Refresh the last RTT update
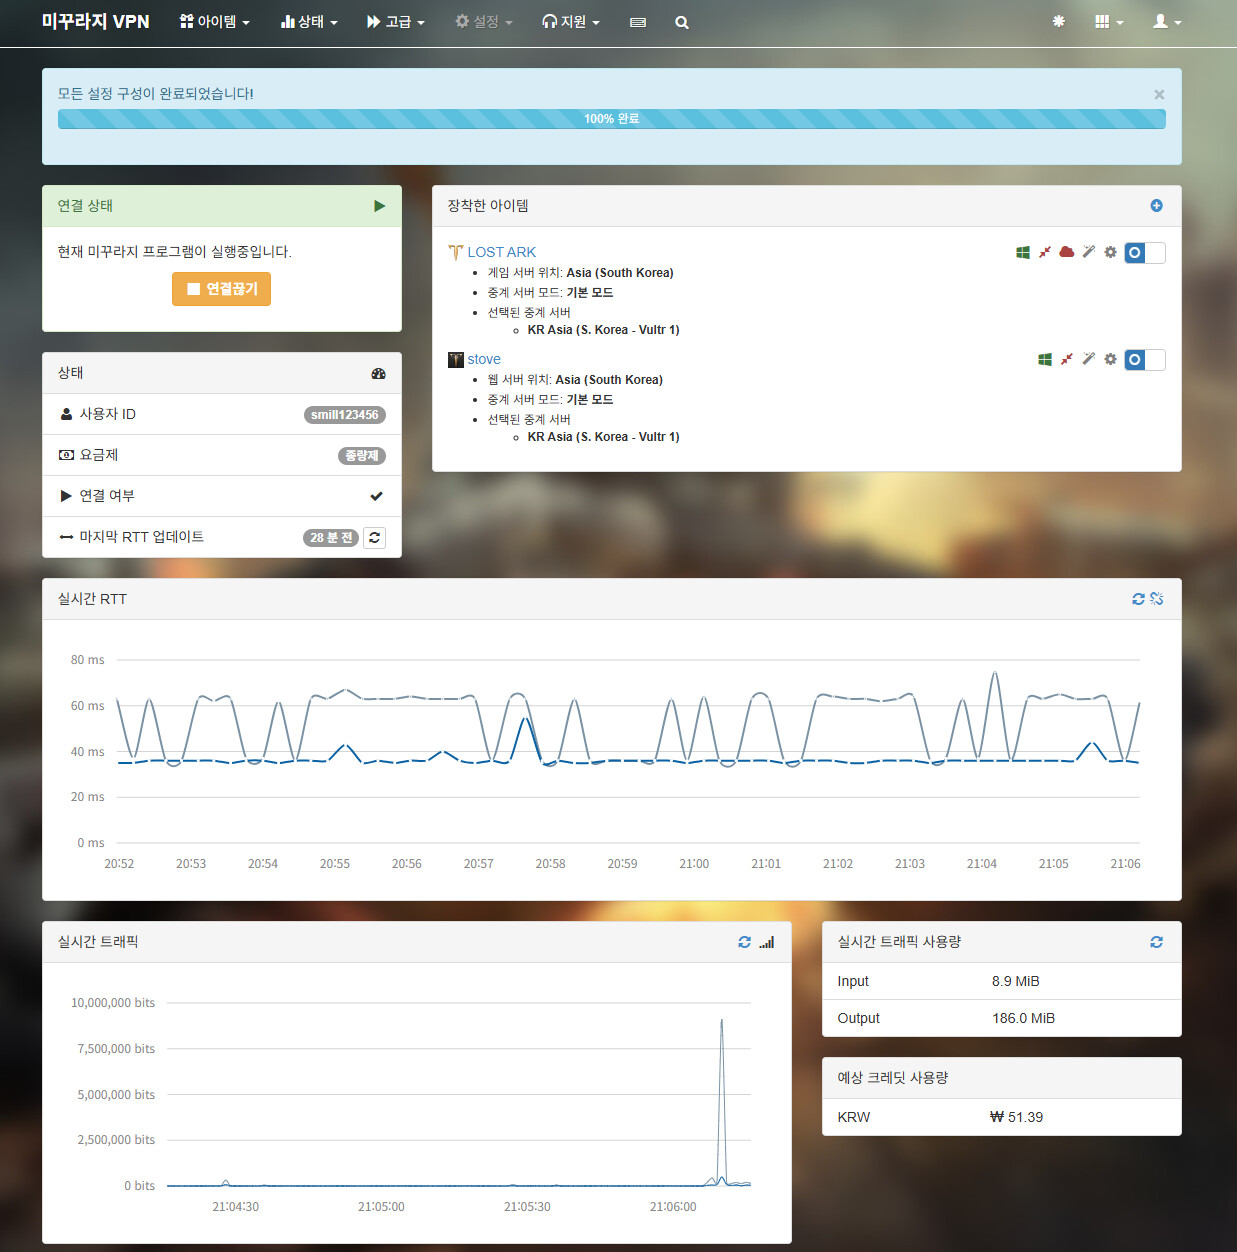The image size is (1237, 1252). (374, 538)
